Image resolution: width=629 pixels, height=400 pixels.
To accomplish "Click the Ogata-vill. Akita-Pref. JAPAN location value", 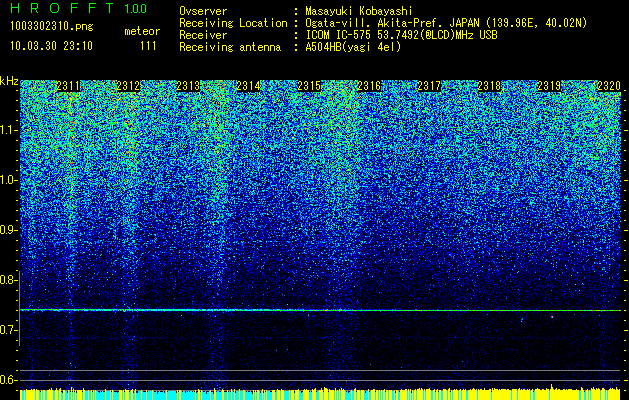I will click(x=446, y=23).
